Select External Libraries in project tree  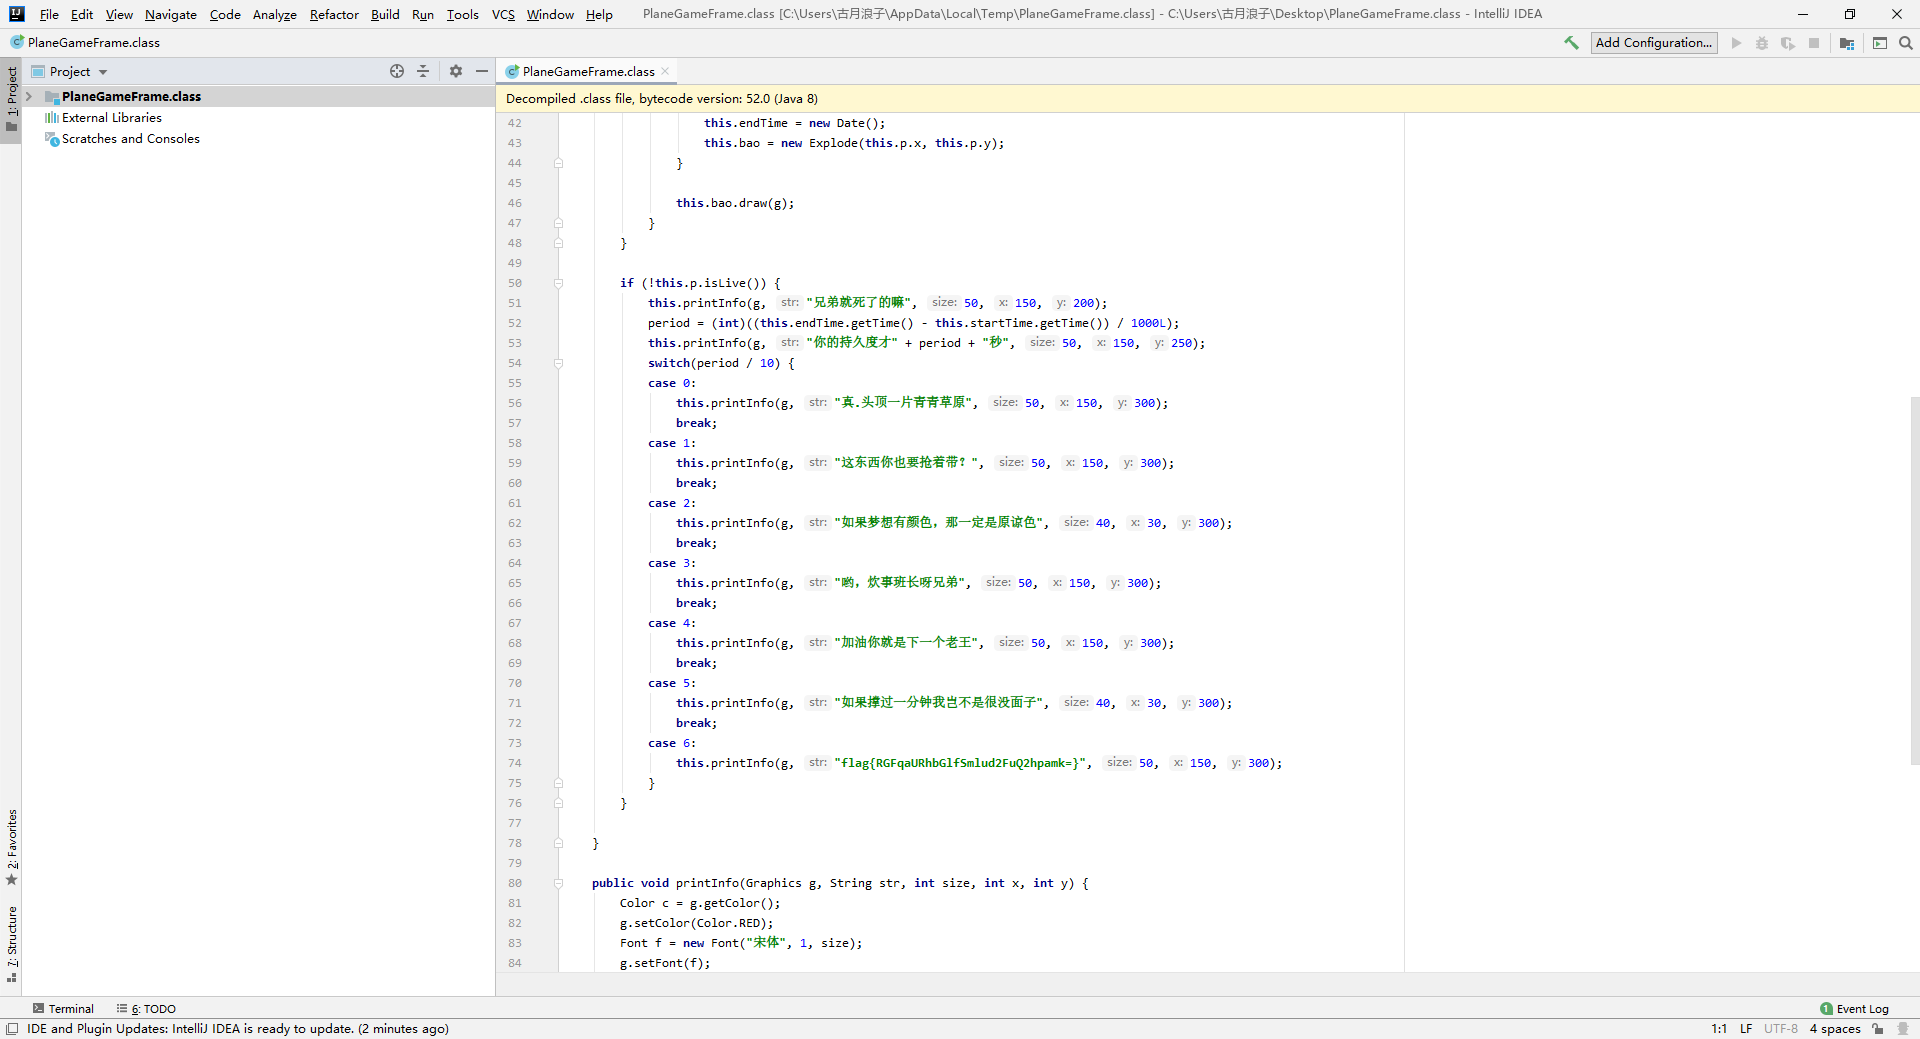coord(111,118)
